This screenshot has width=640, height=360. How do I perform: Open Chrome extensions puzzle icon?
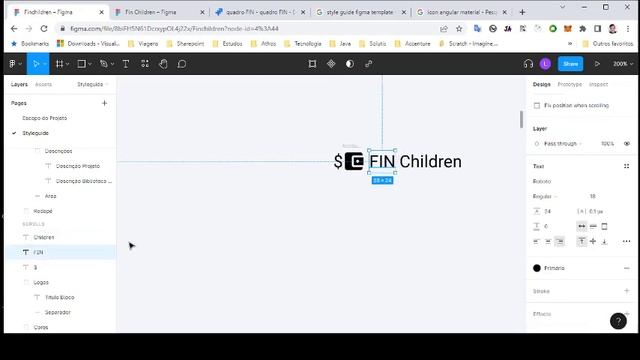[x=582, y=29]
